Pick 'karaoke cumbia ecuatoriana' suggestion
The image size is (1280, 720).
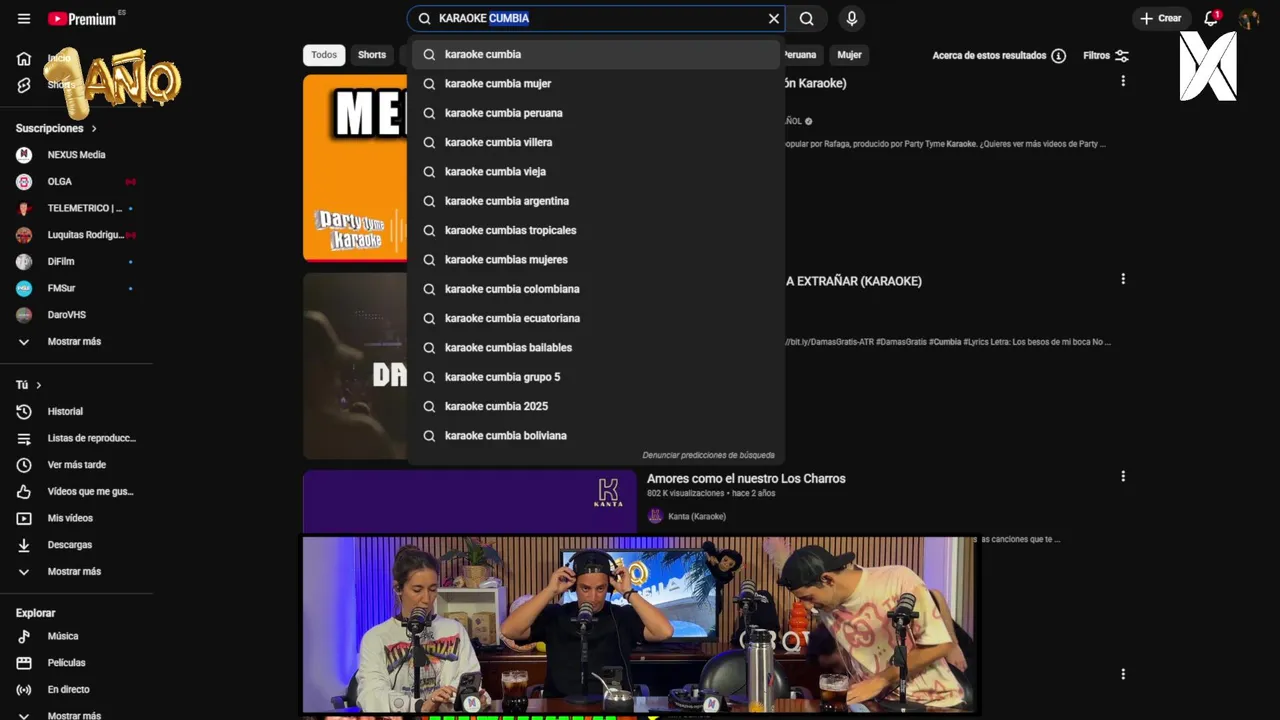coord(596,318)
